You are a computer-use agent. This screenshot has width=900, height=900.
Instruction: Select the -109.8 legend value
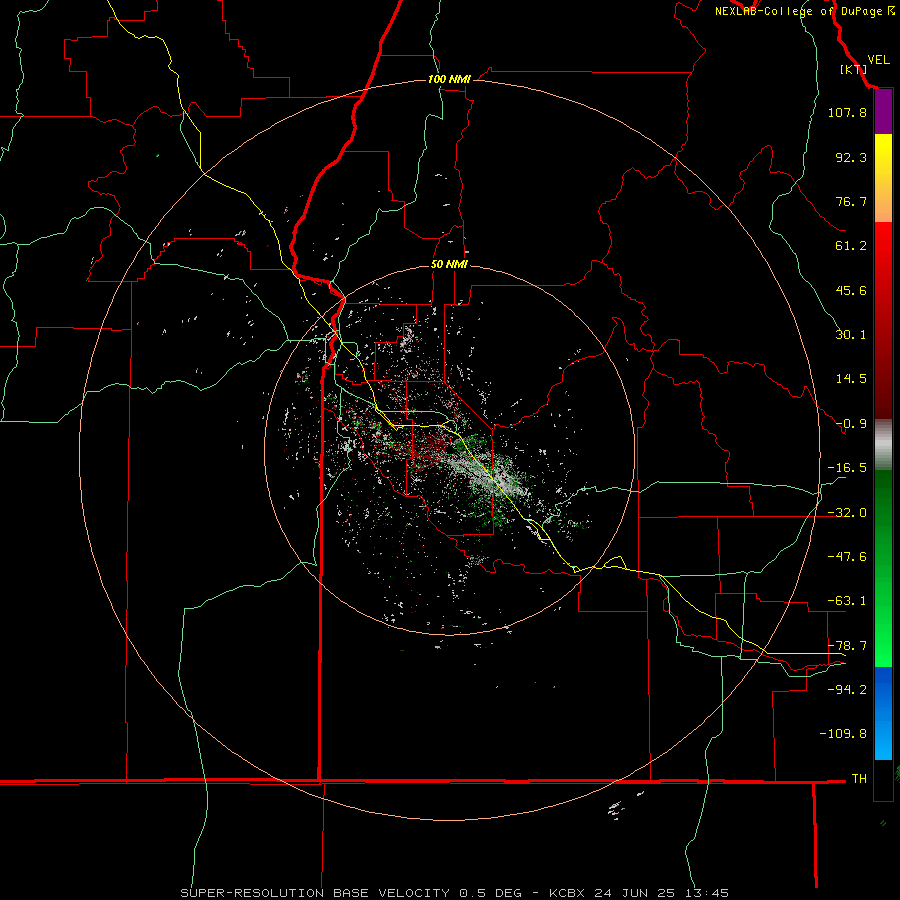tap(843, 734)
